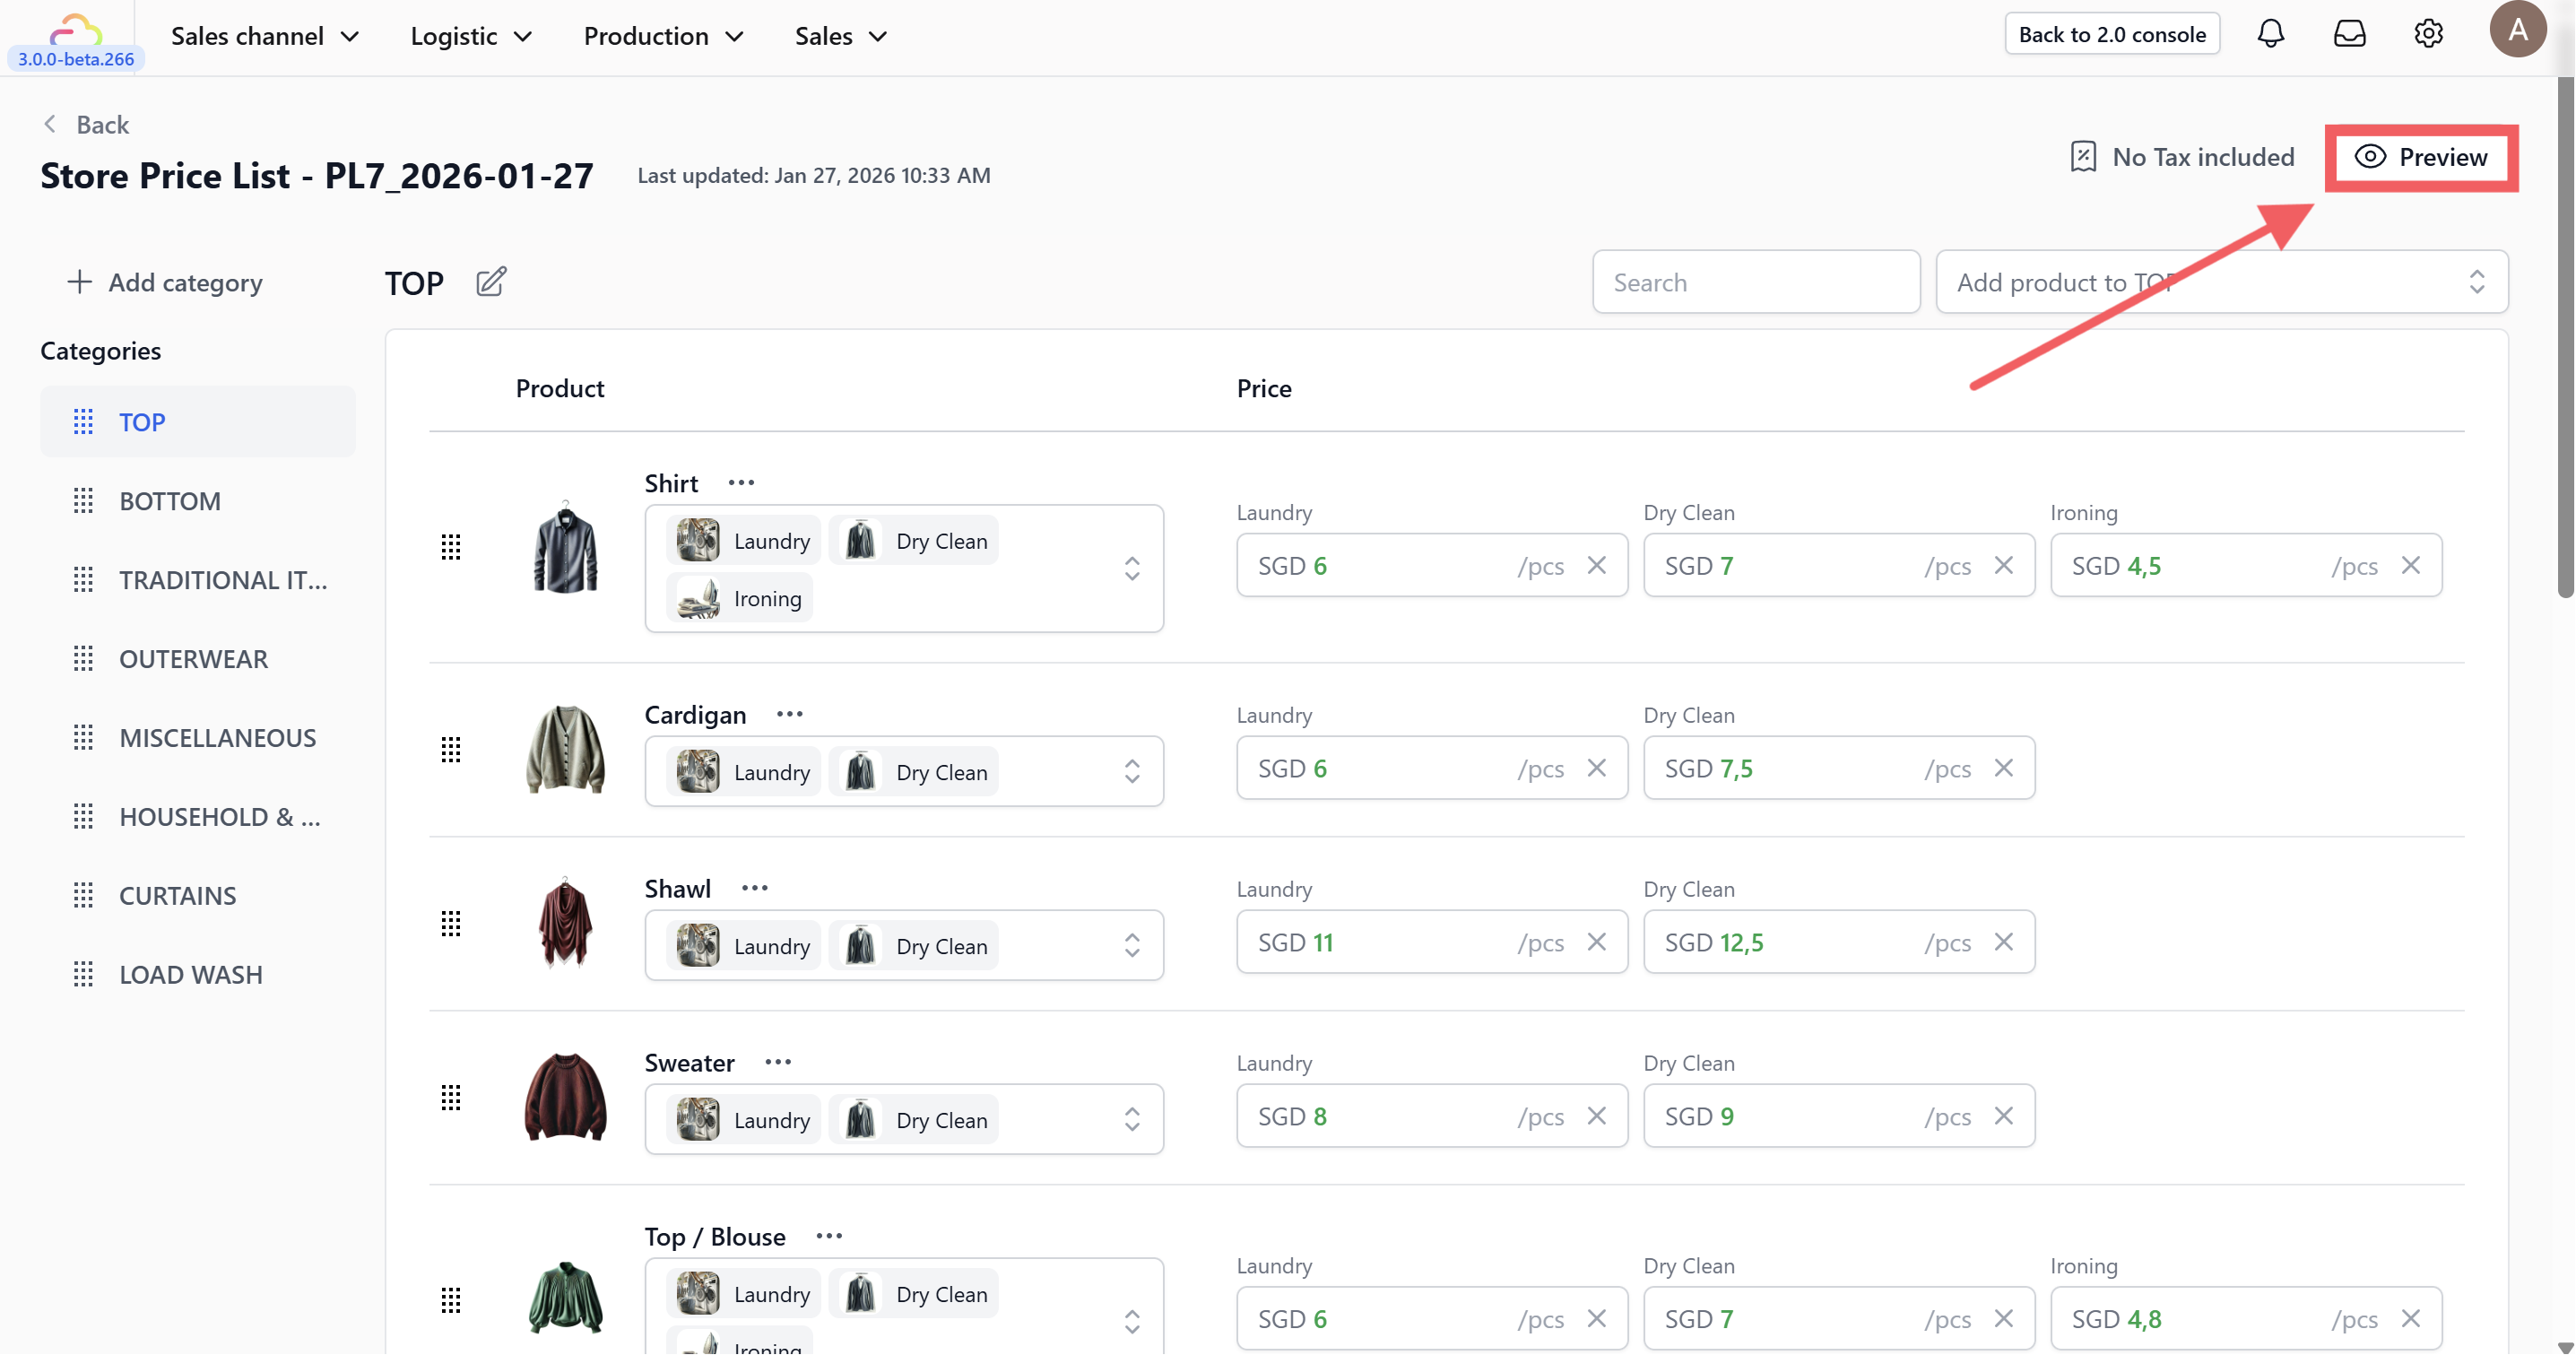Click Back to 2.0 console button

(x=2111, y=34)
